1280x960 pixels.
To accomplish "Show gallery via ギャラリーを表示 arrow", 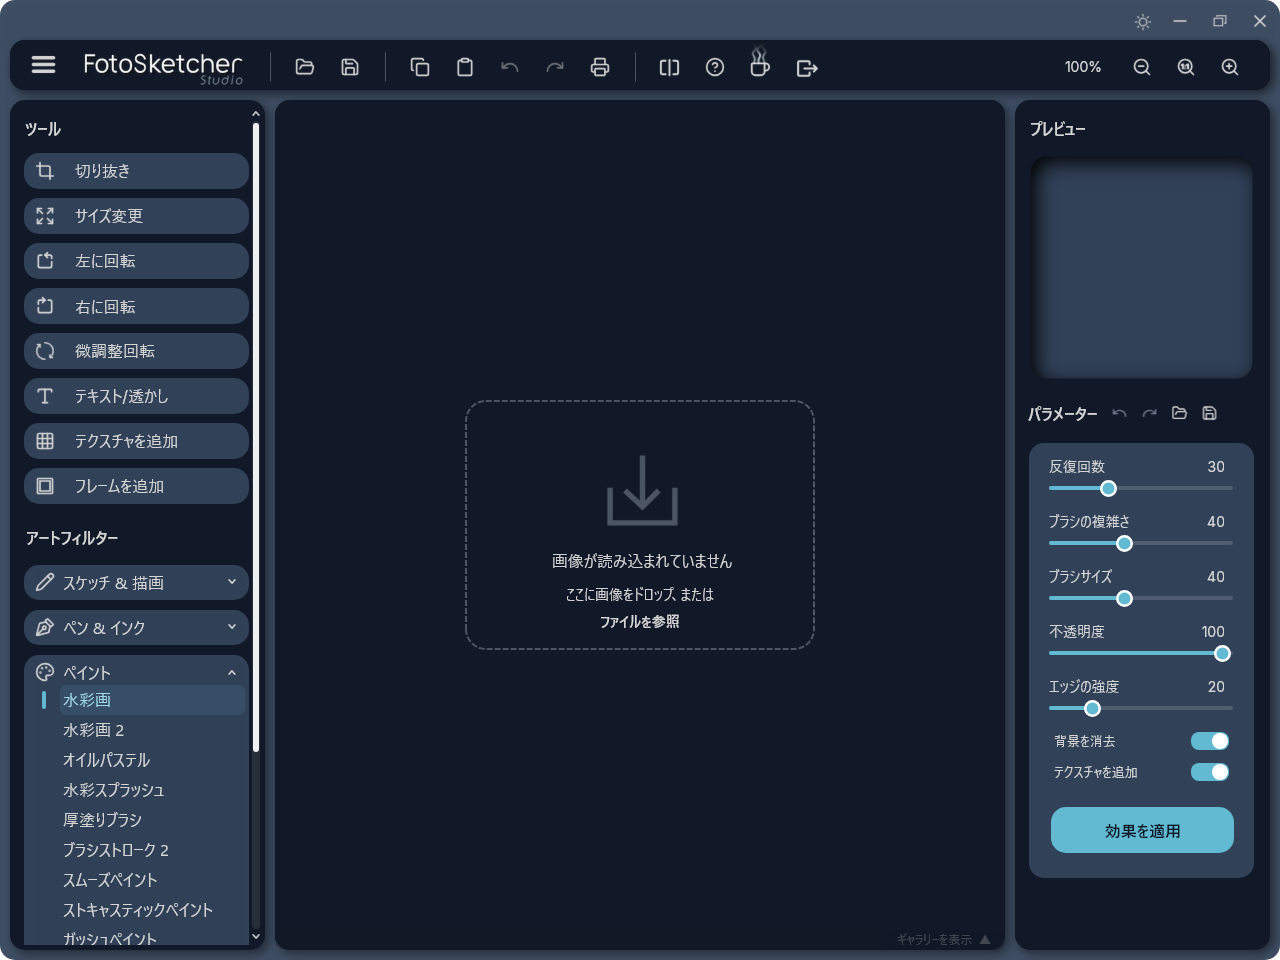I will coord(985,939).
